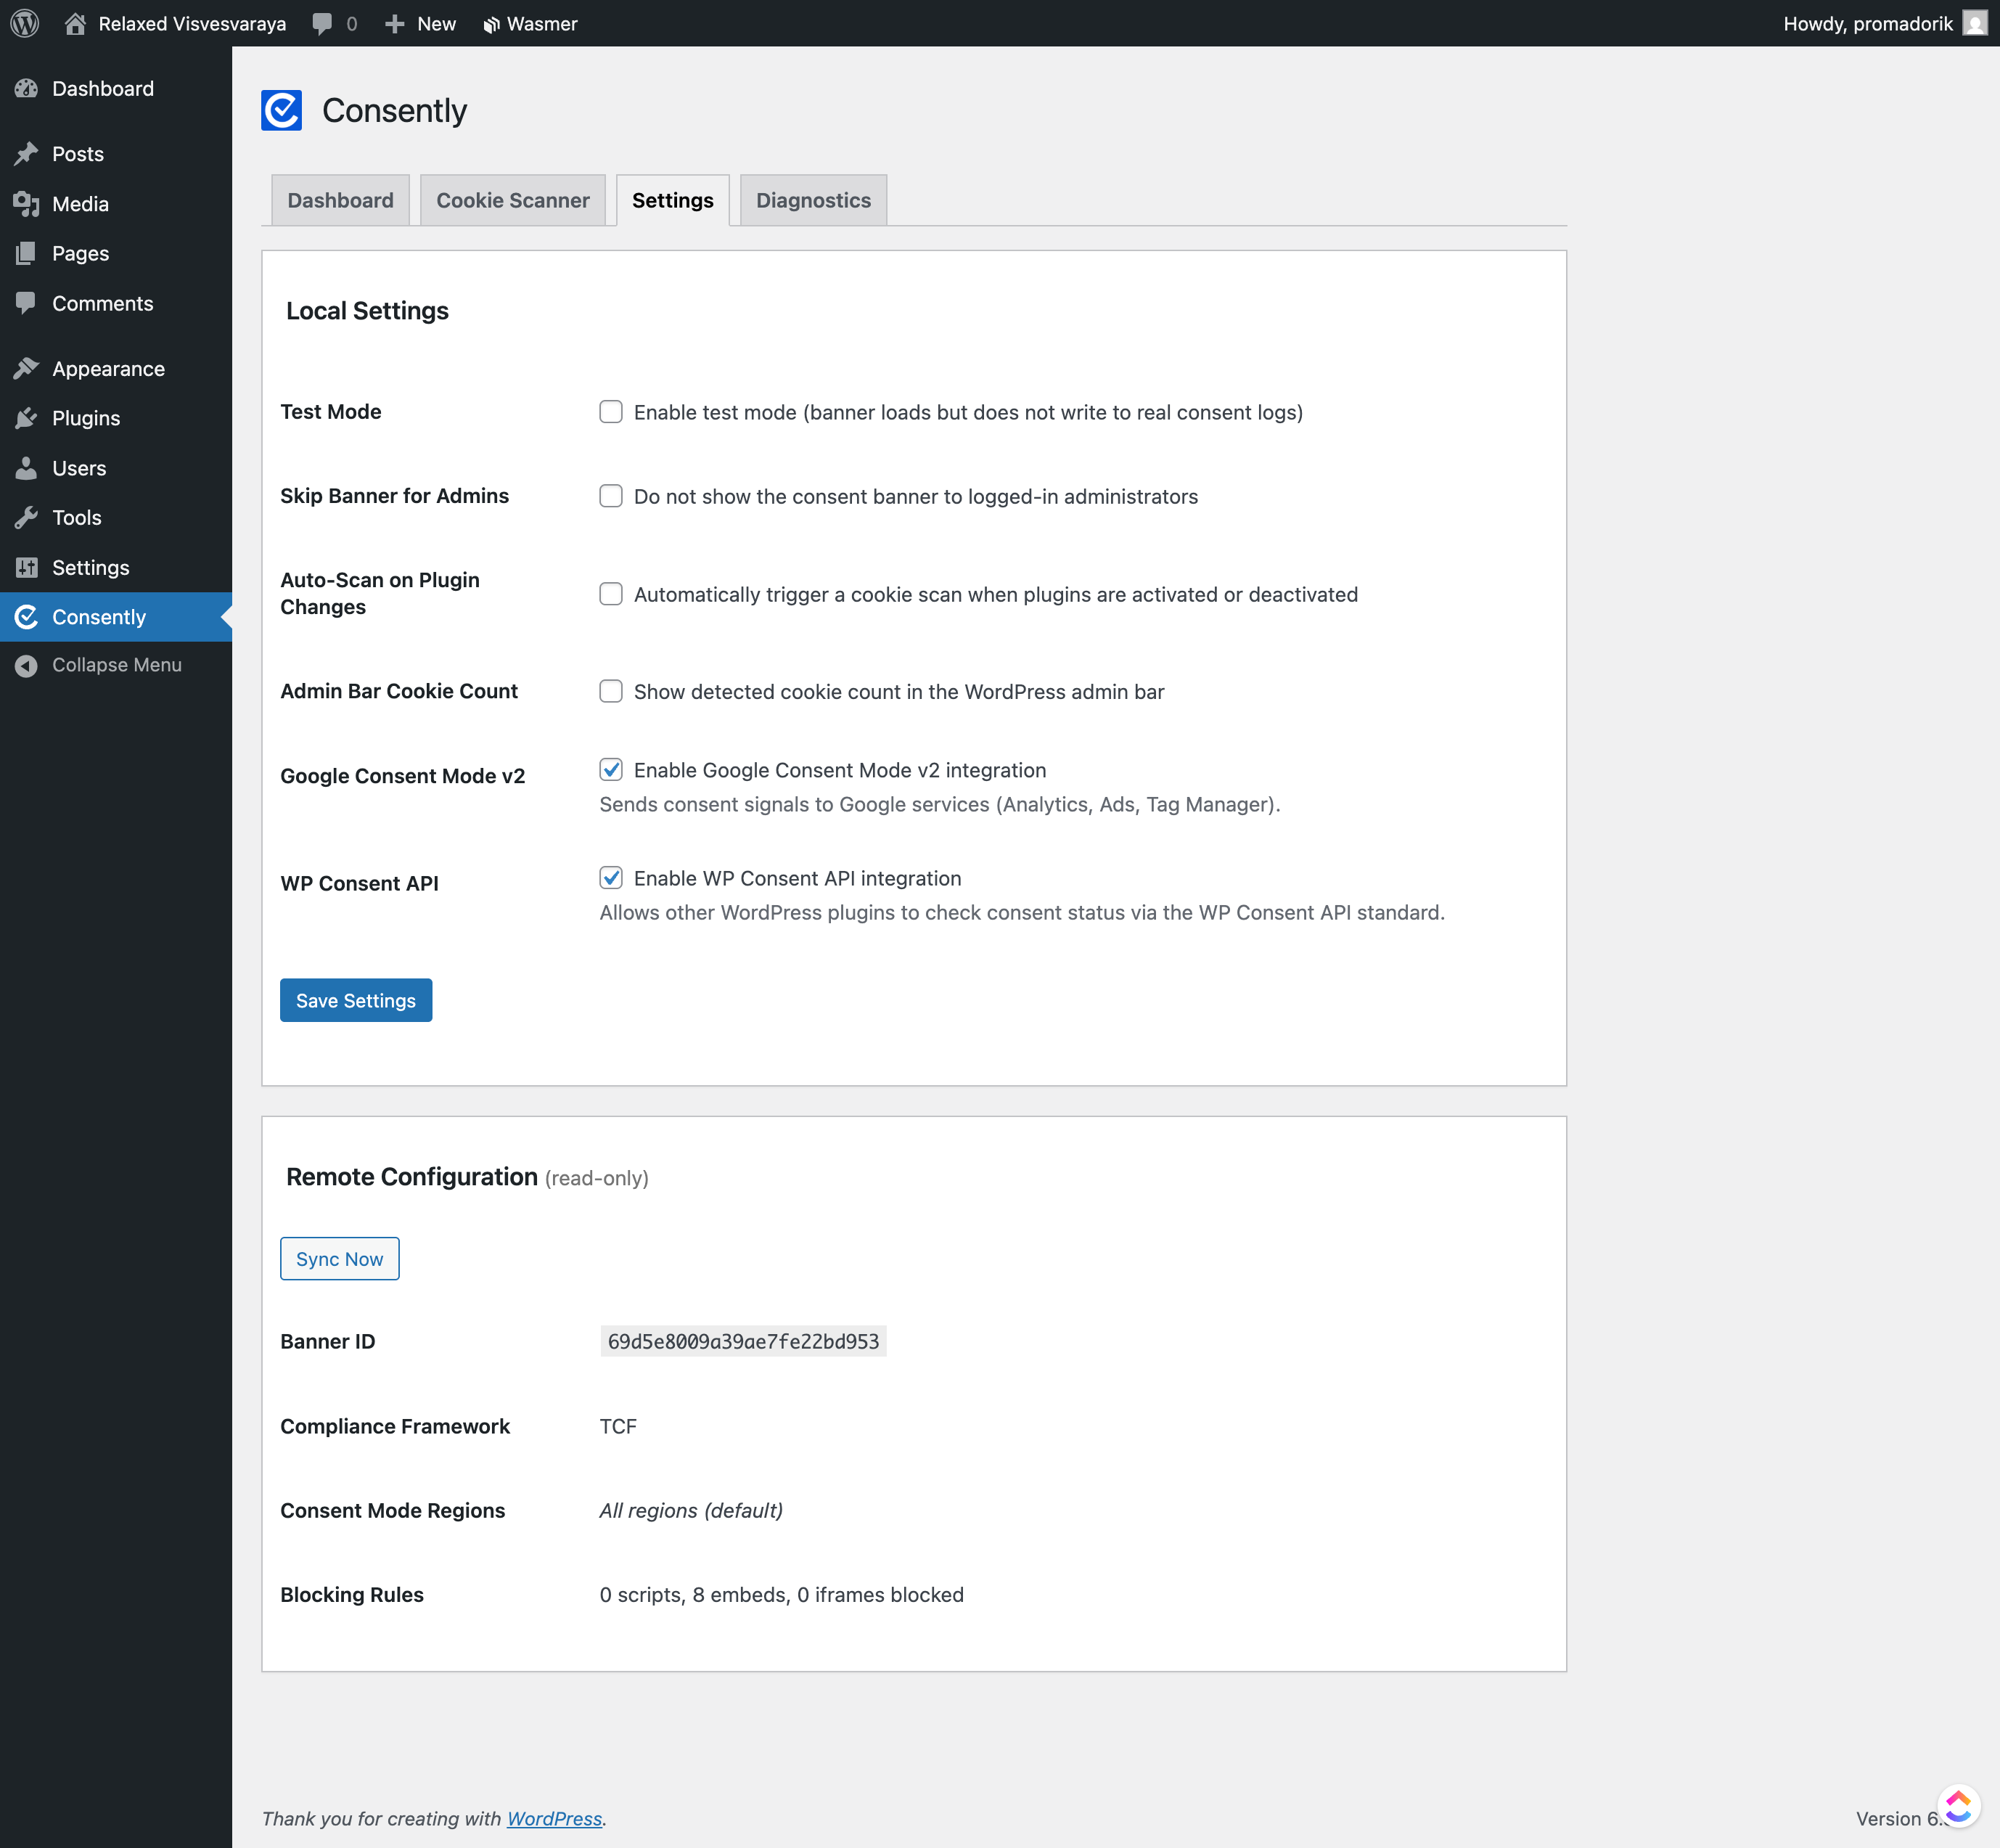Click the Consently plugin logo icon

point(281,110)
